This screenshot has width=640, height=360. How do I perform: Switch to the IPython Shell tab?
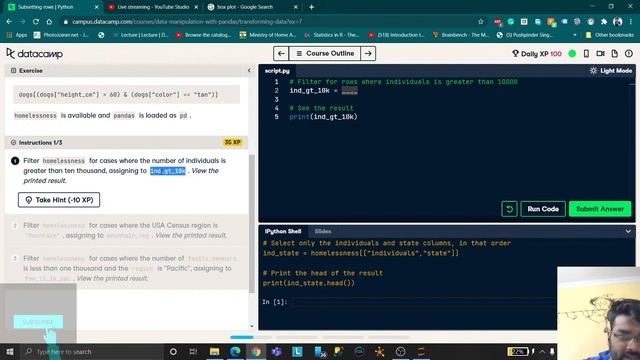coord(283,231)
